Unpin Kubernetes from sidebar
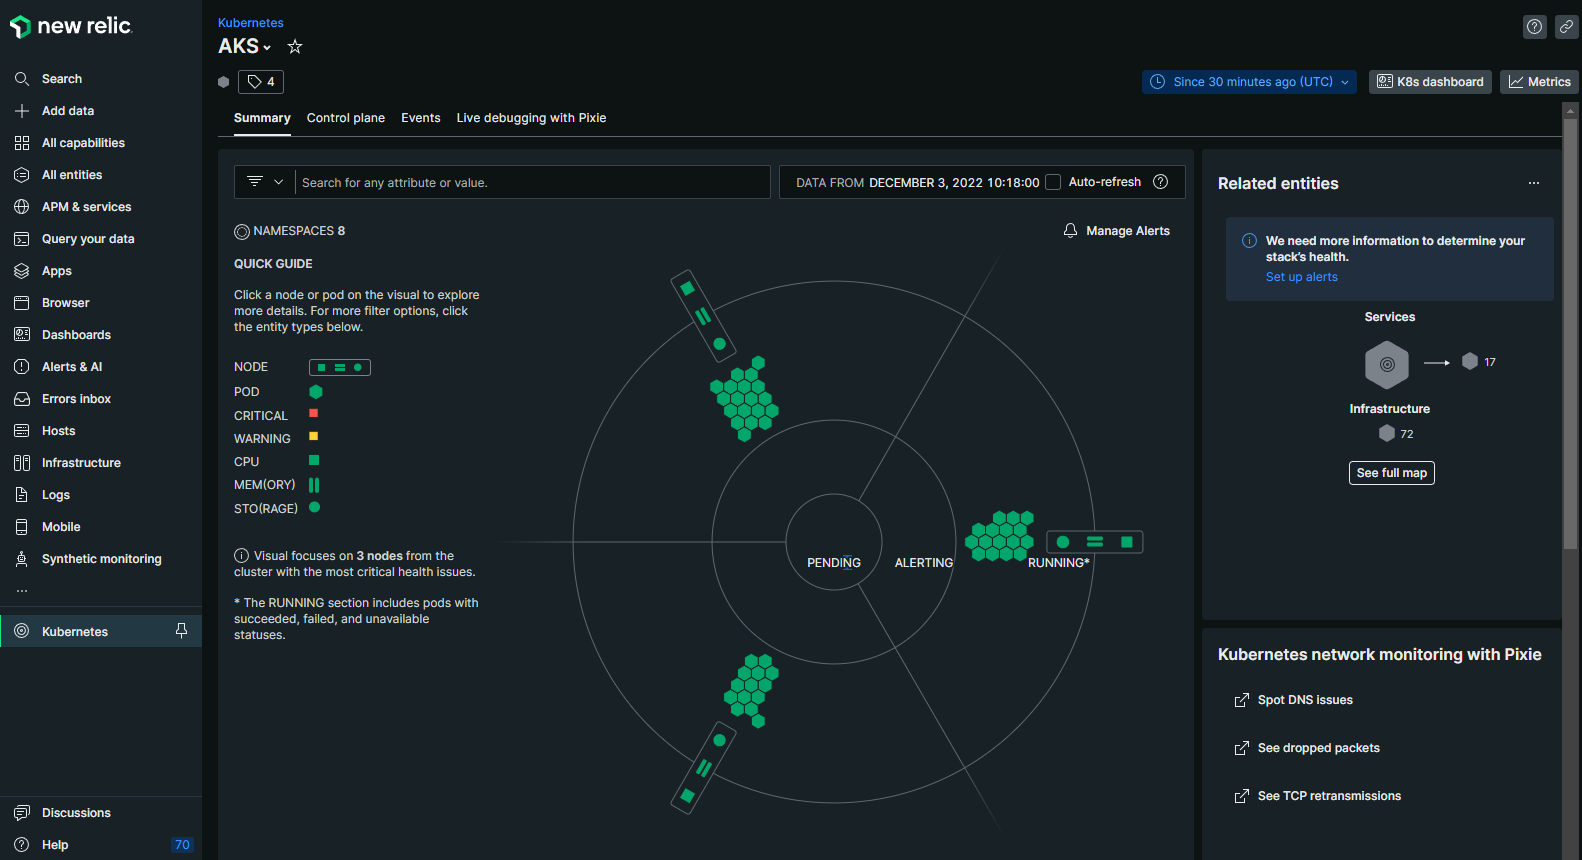 click(181, 631)
